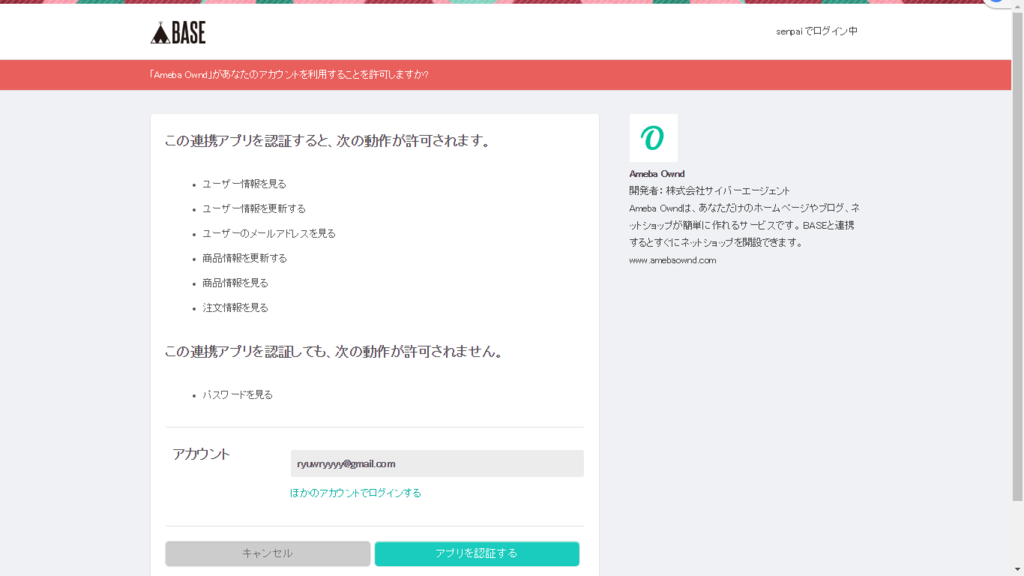Click the scrollbar down arrow
This screenshot has height=576, width=1024.
pyautogui.click(x=1017, y=570)
